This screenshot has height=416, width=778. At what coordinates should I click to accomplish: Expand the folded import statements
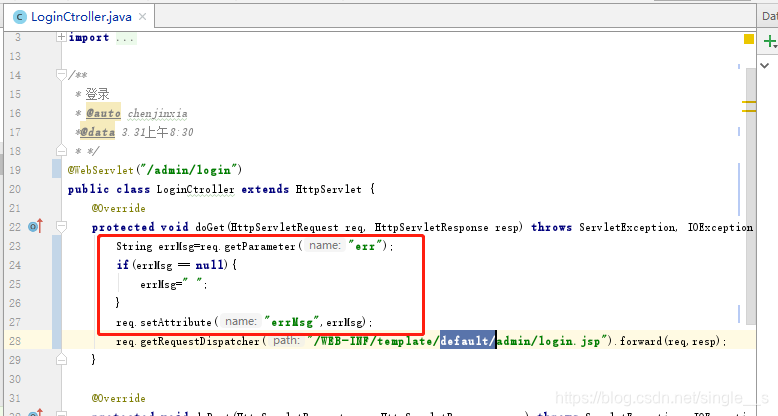pyautogui.click(x=61, y=37)
